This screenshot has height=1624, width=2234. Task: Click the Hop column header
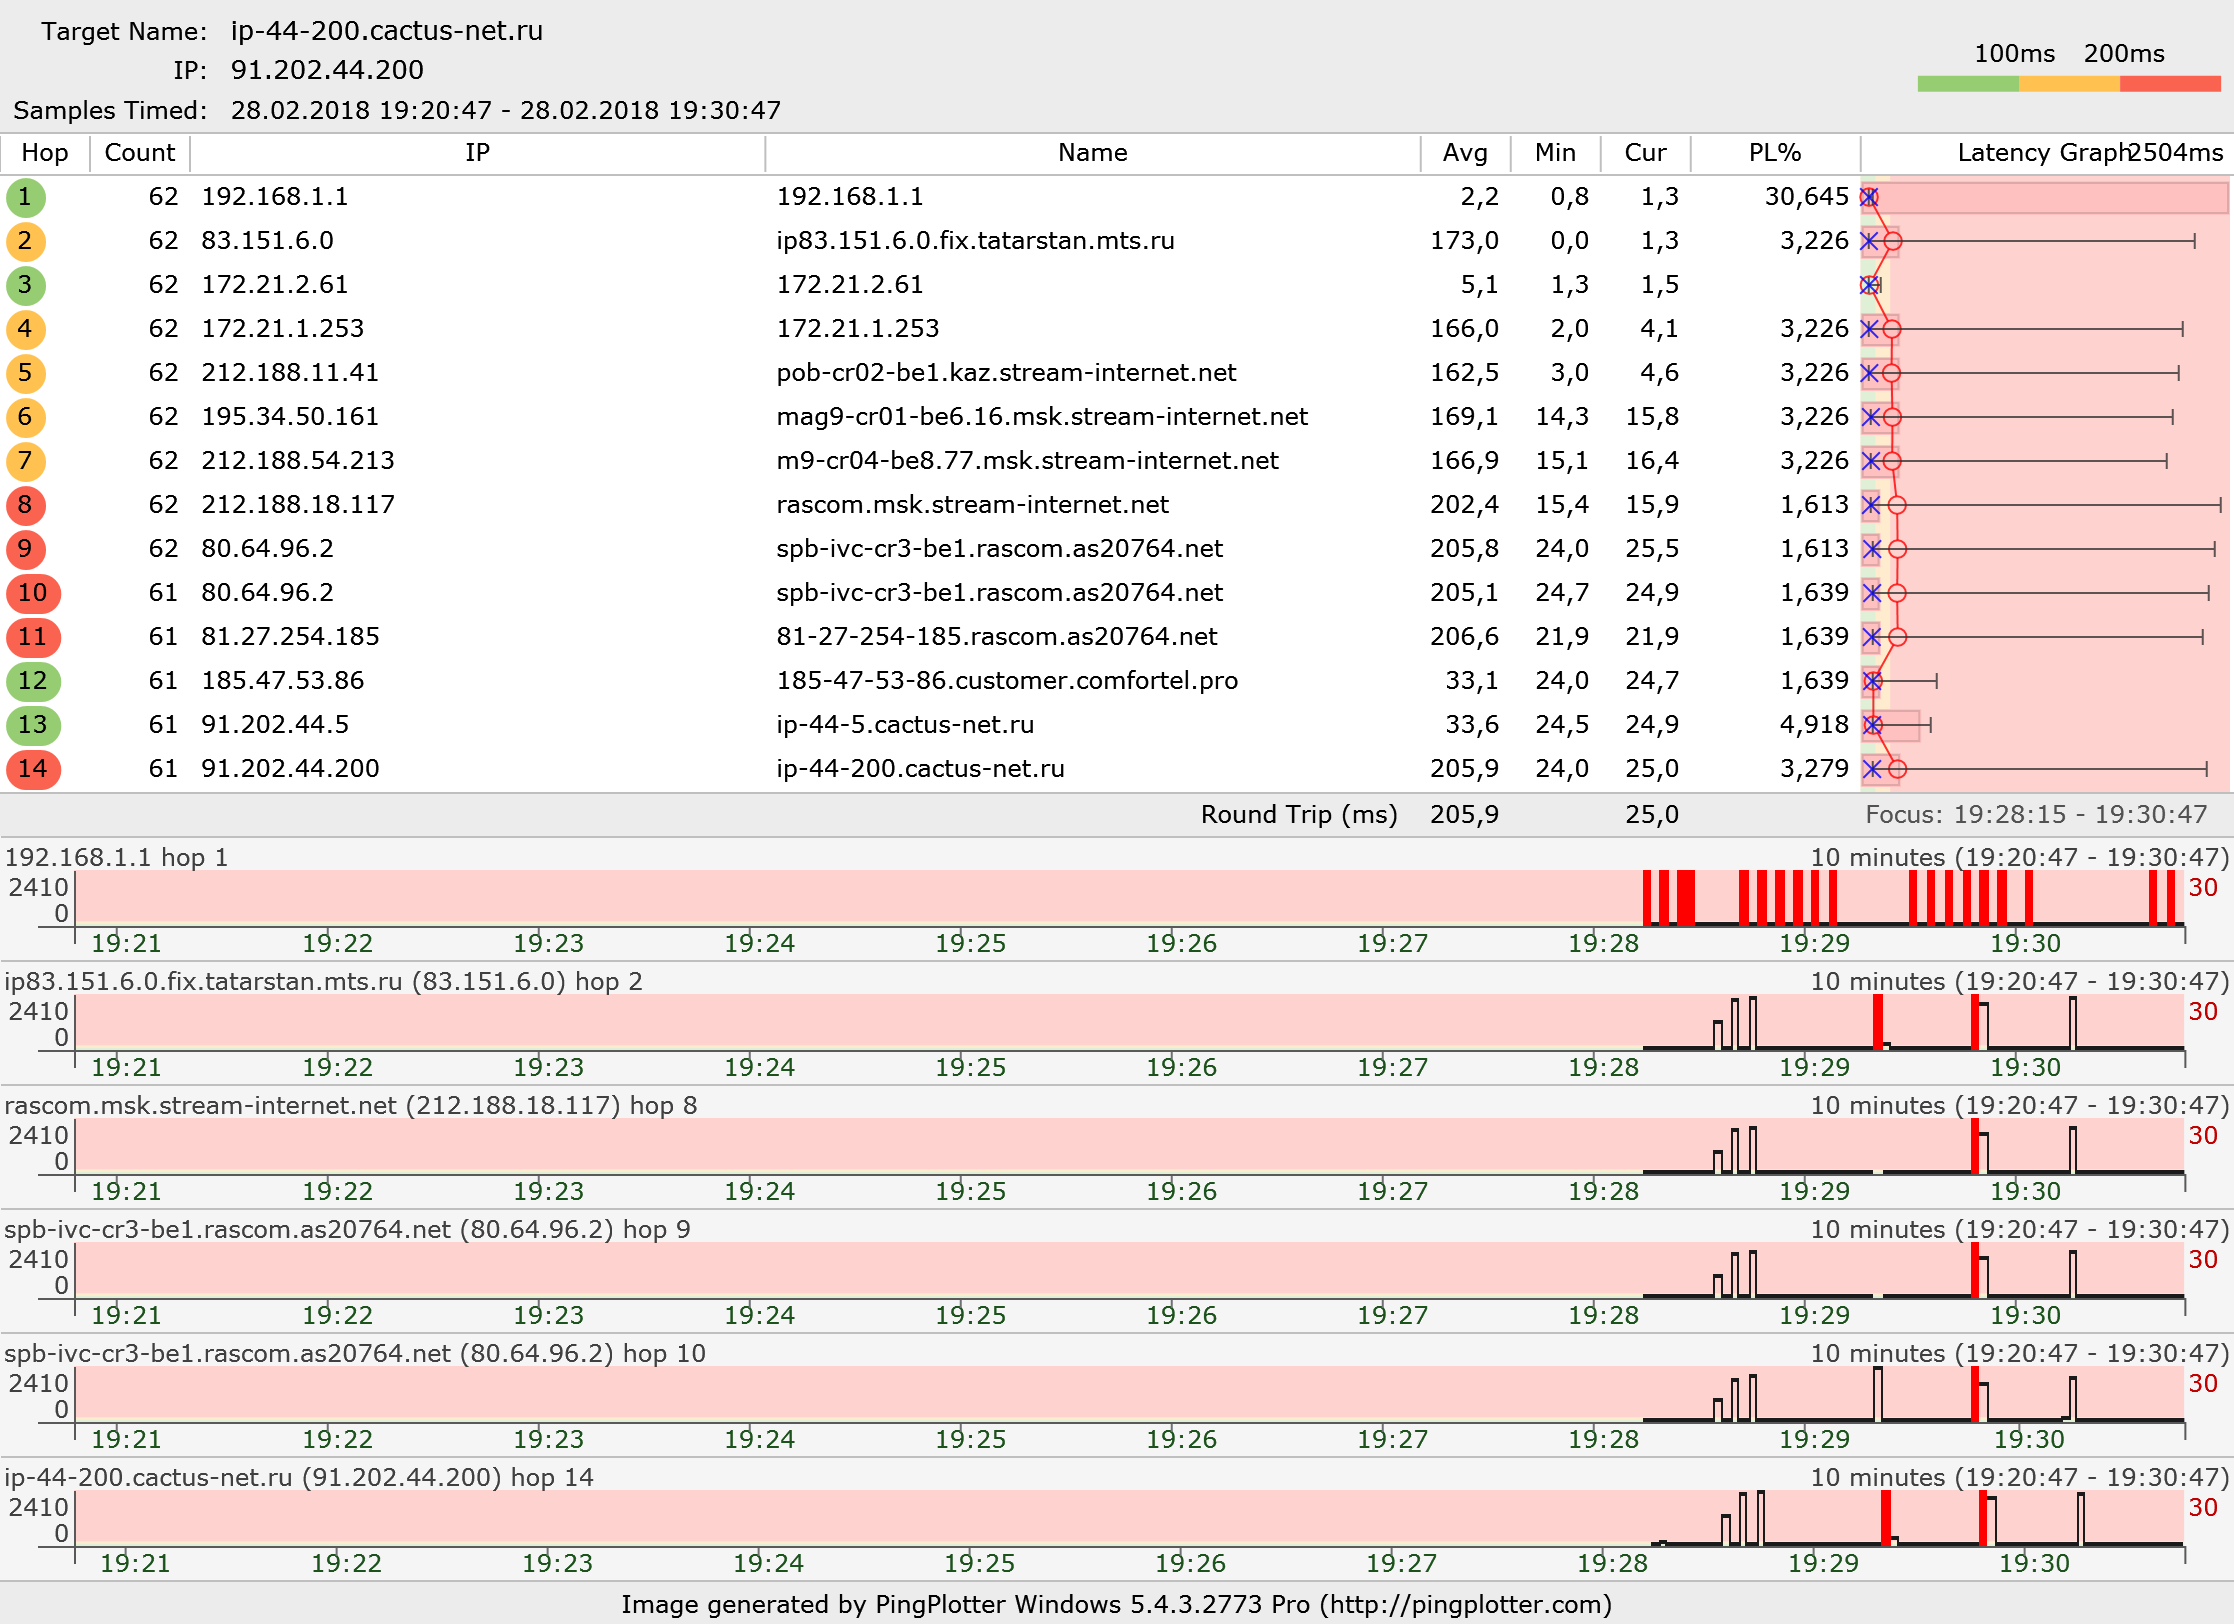(x=45, y=153)
